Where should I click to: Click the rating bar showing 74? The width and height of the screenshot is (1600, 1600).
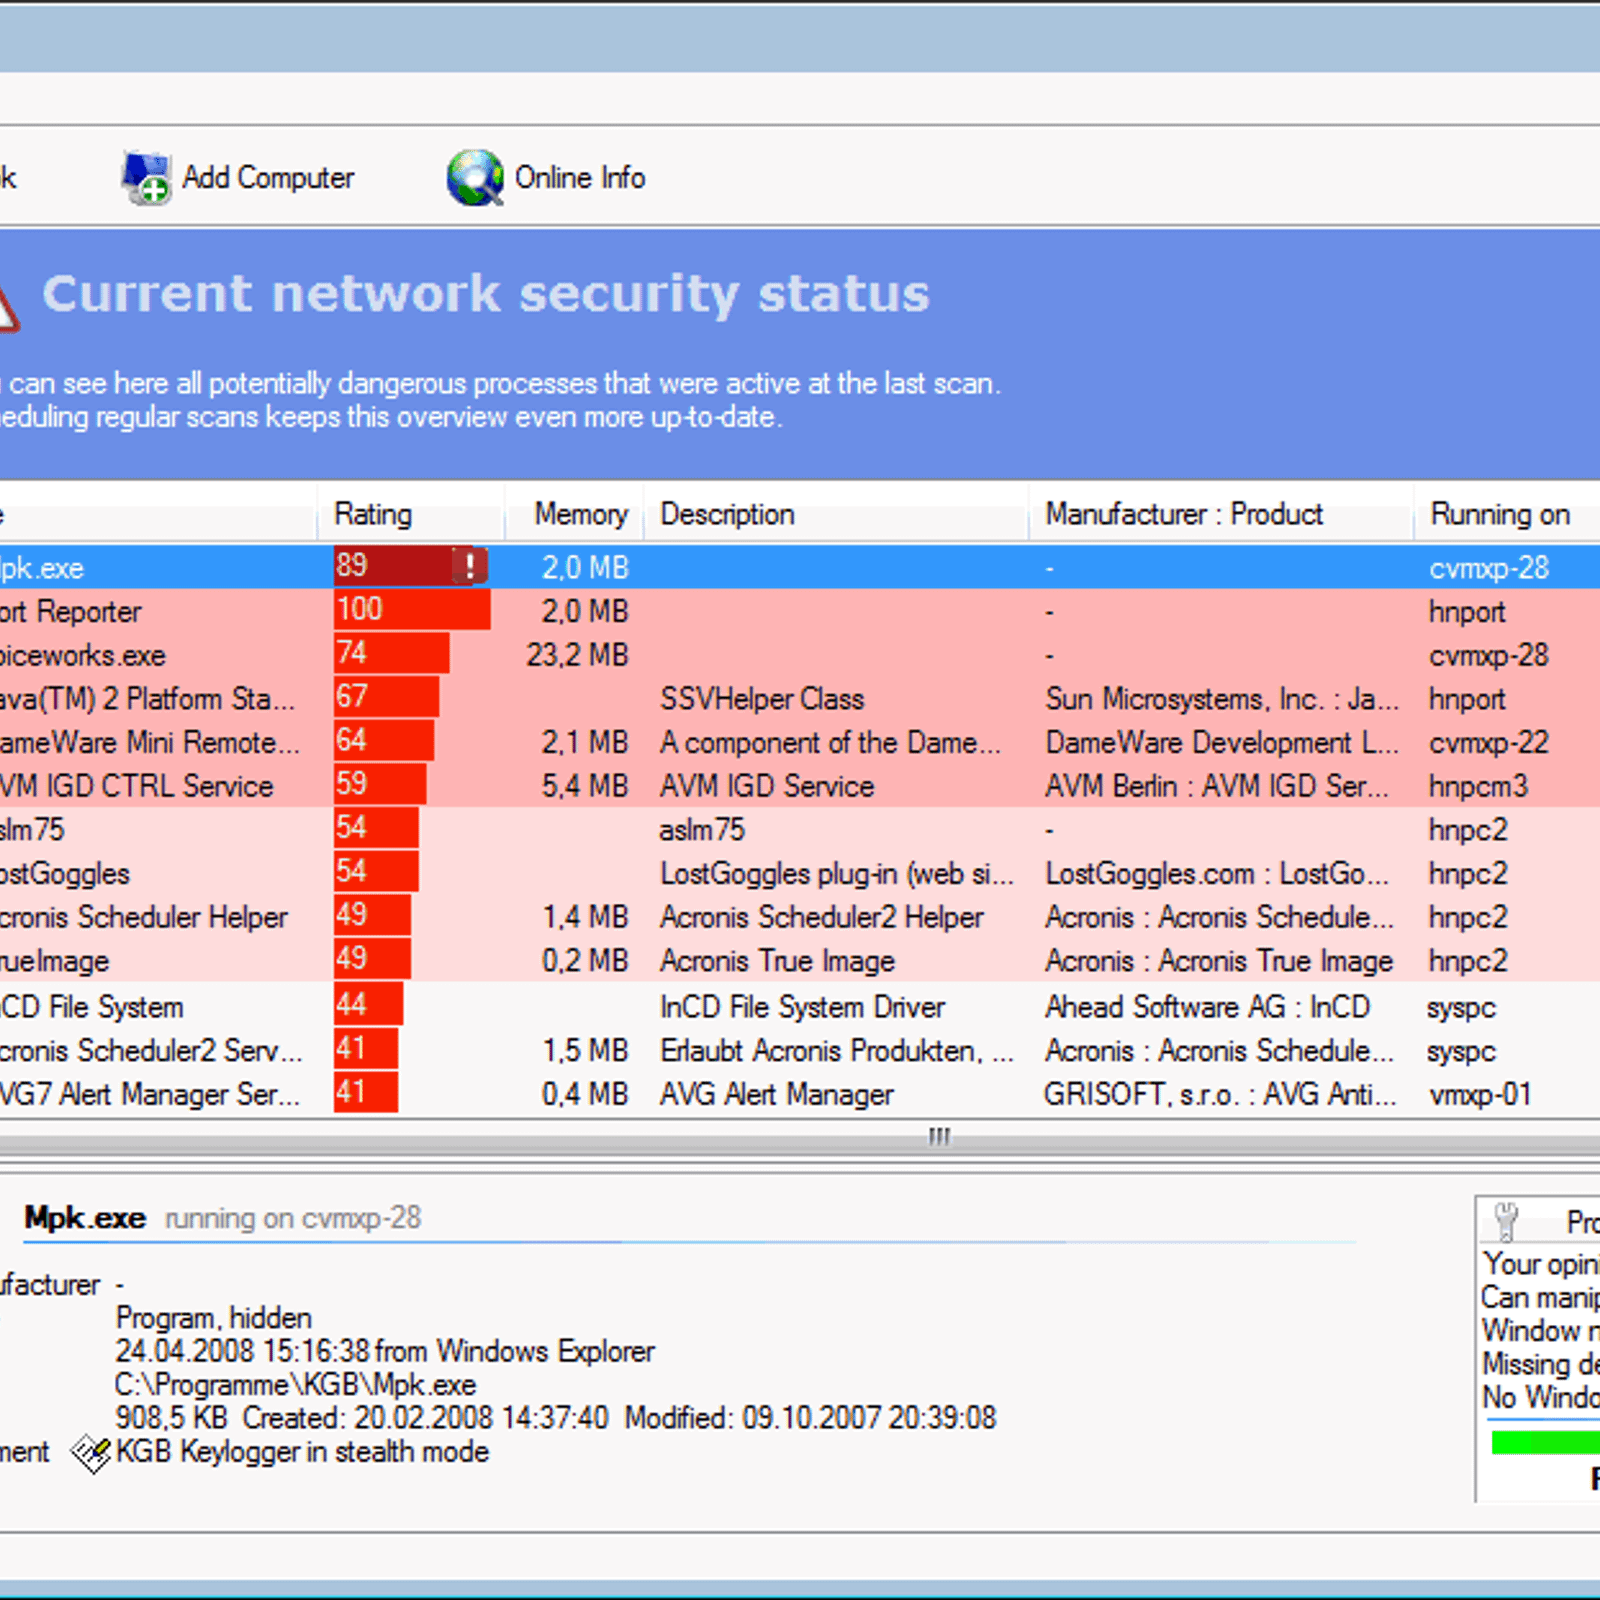click(391, 653)
